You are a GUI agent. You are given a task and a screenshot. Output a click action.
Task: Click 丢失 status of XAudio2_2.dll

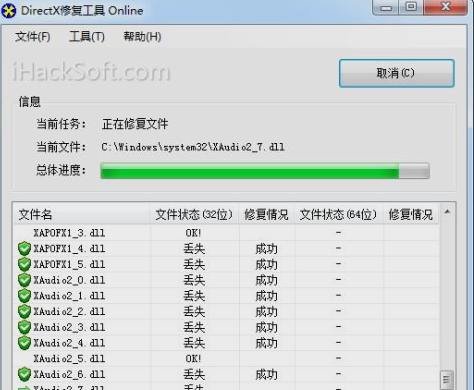(194, 312)
